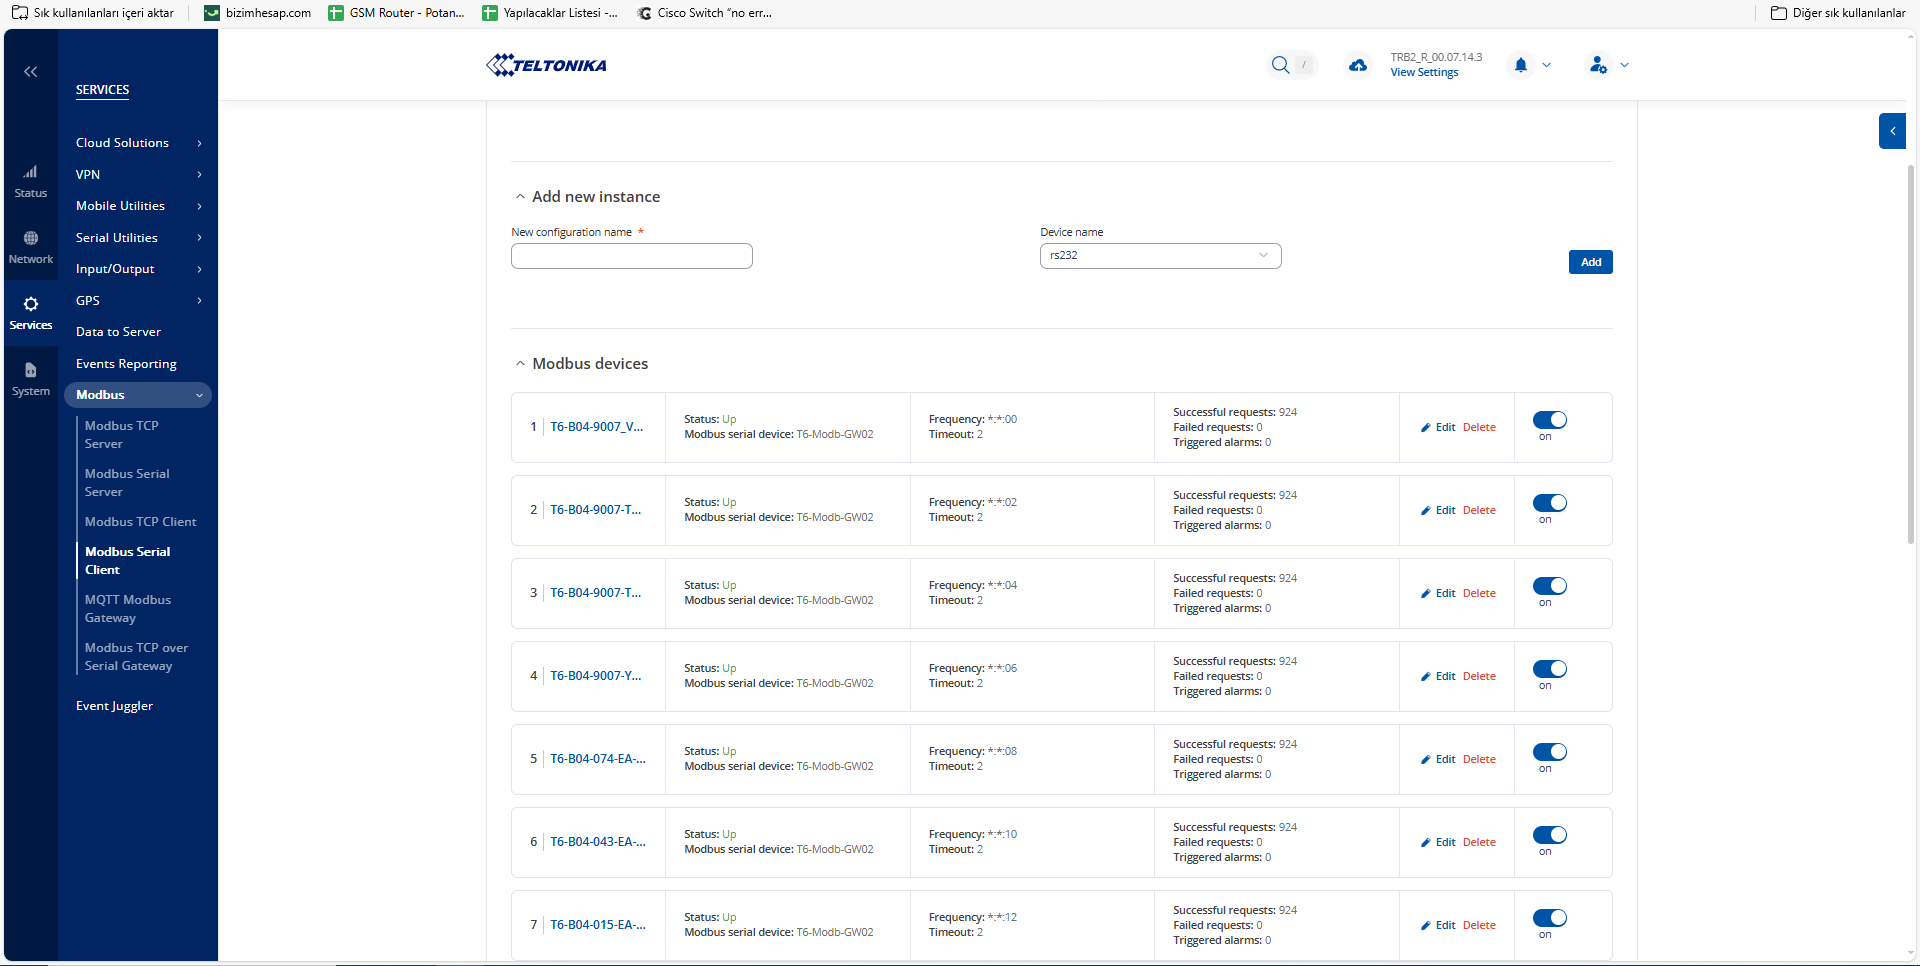Click the search magnifier icon

[x=1280, y=65]
